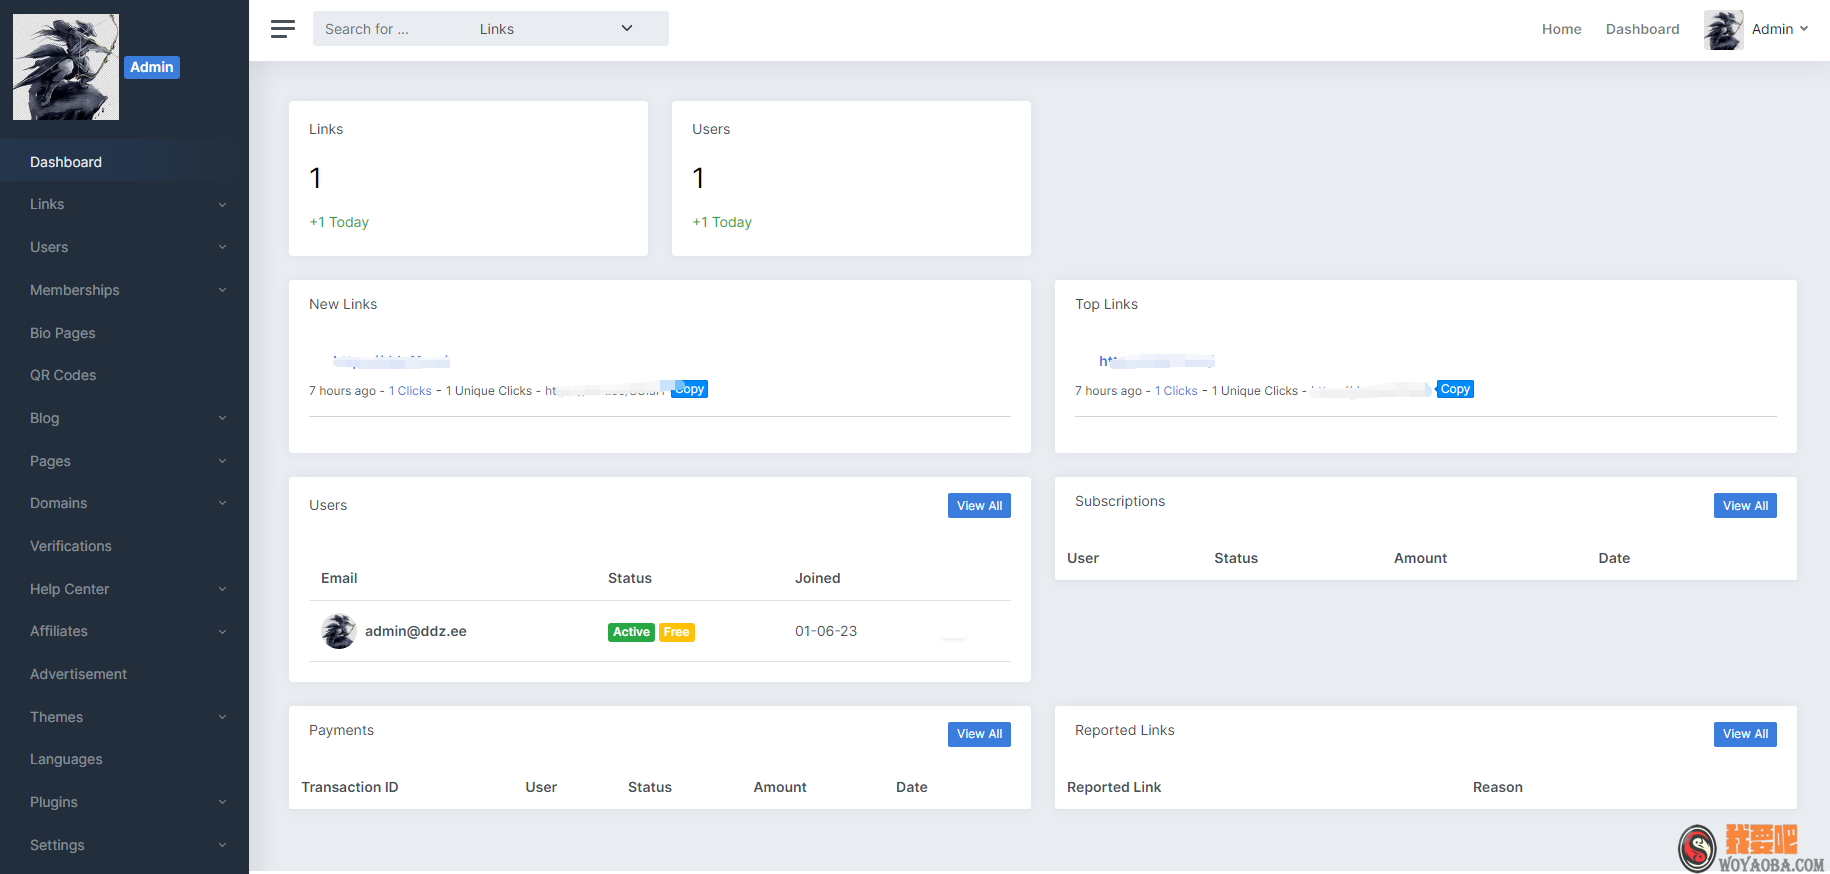This screenshot has height=874, width=1830.
Task: Expand the Plugins sidebar menu
Action: pos(124,802)
